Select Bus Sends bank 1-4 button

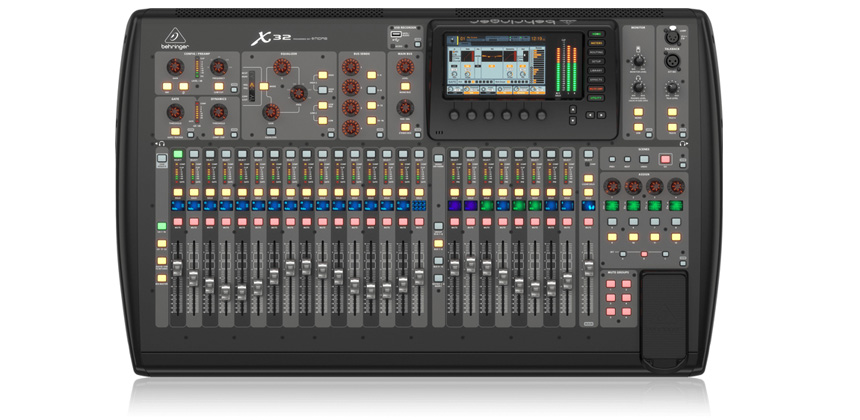click(371, 75)
